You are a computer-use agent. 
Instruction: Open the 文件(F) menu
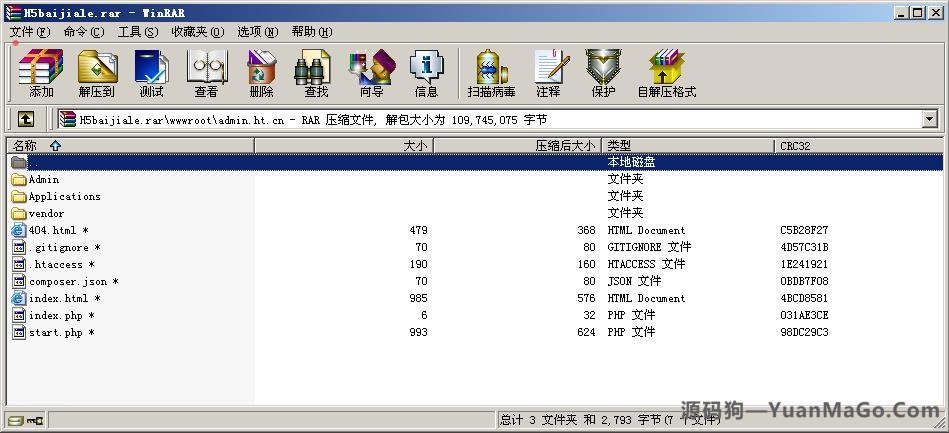pos(30,32)
